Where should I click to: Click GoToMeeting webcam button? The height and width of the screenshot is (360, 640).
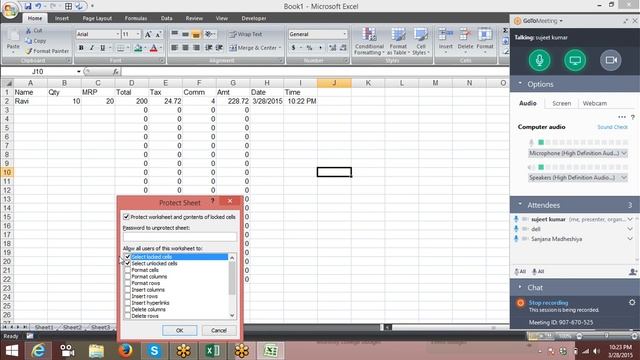(611, 60)
